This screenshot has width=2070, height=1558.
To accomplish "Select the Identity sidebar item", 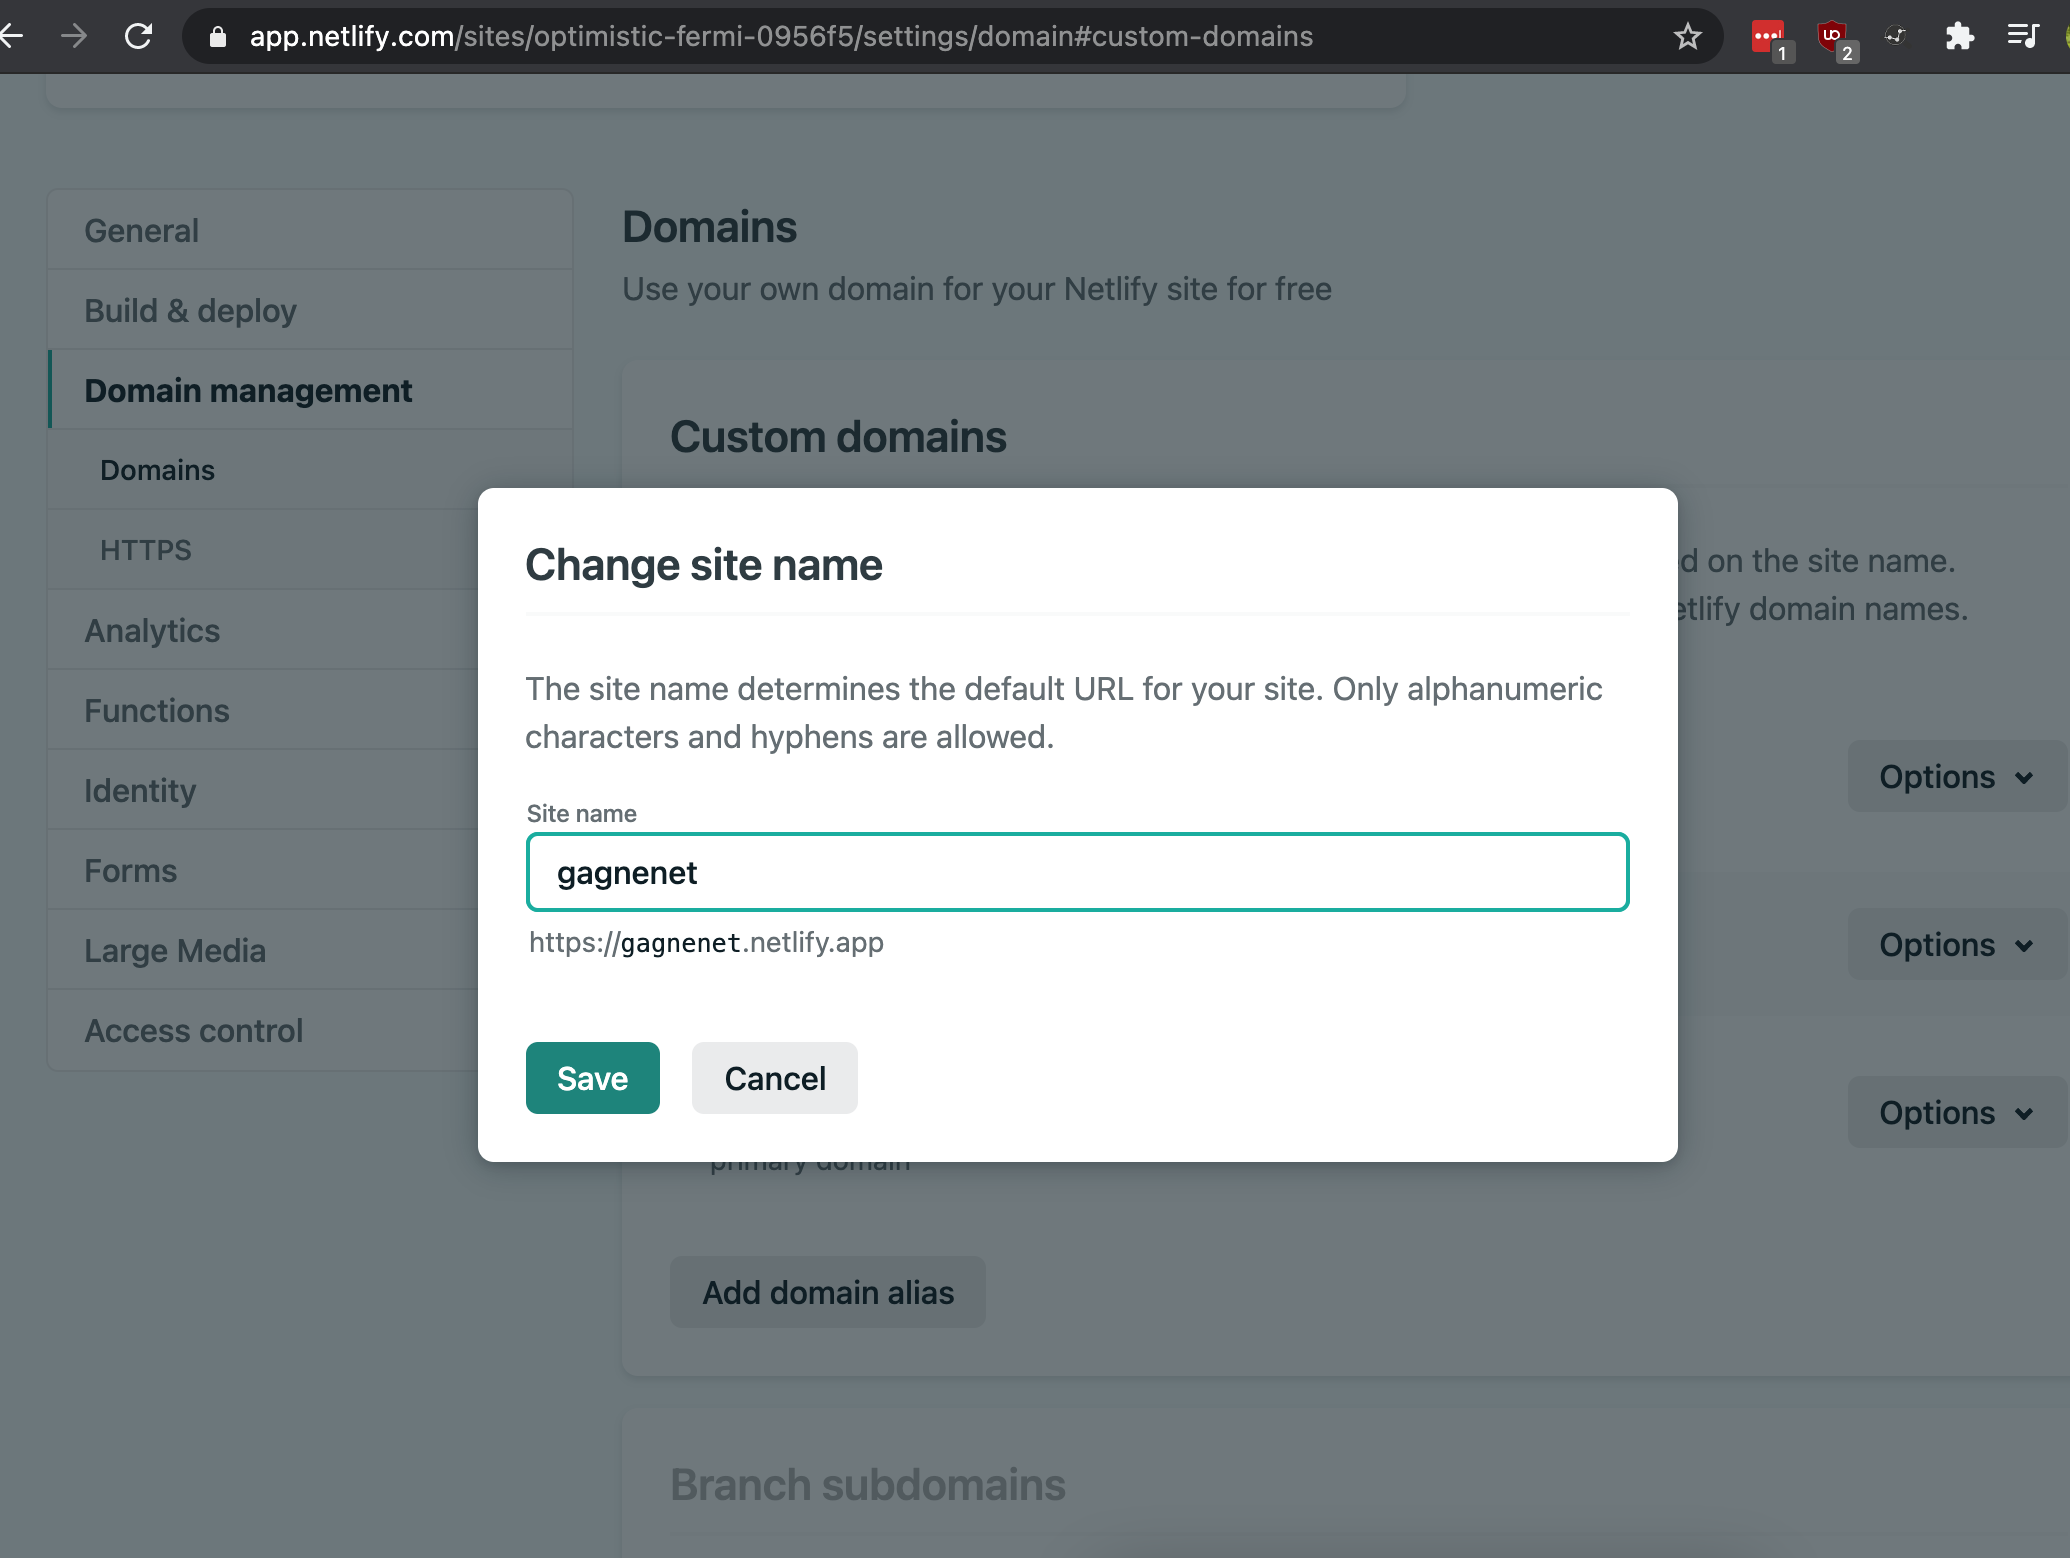I will pos(141,790).
